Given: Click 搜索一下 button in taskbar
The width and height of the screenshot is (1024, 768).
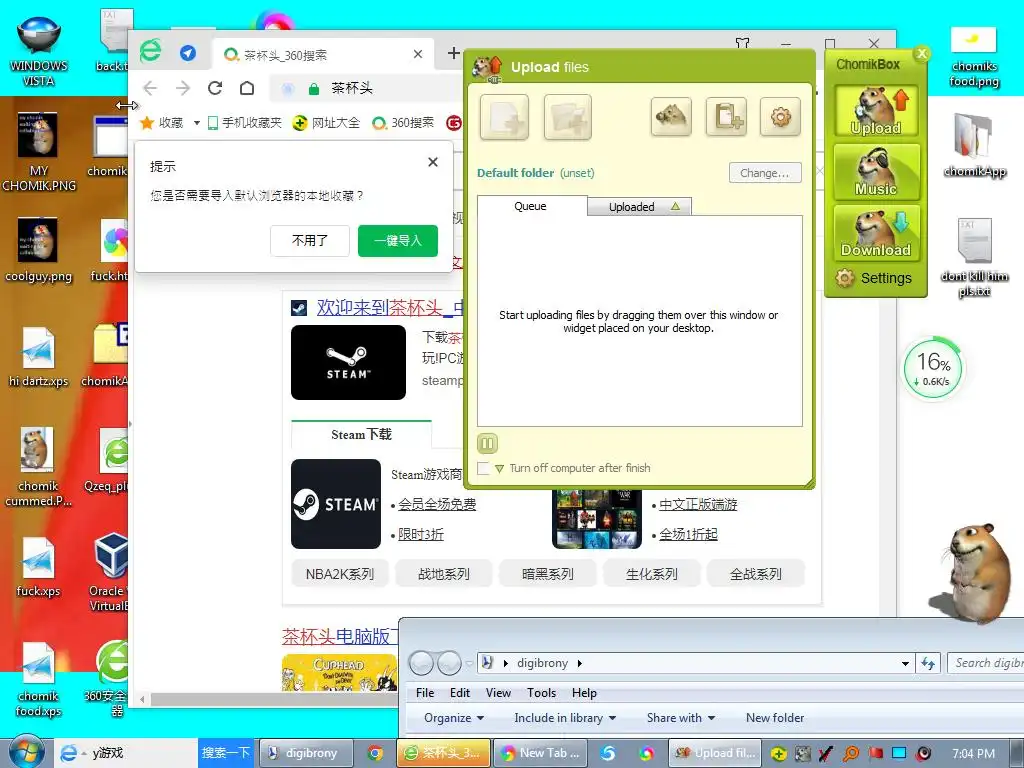Looking at the screenshot, I should coord(226,753).
